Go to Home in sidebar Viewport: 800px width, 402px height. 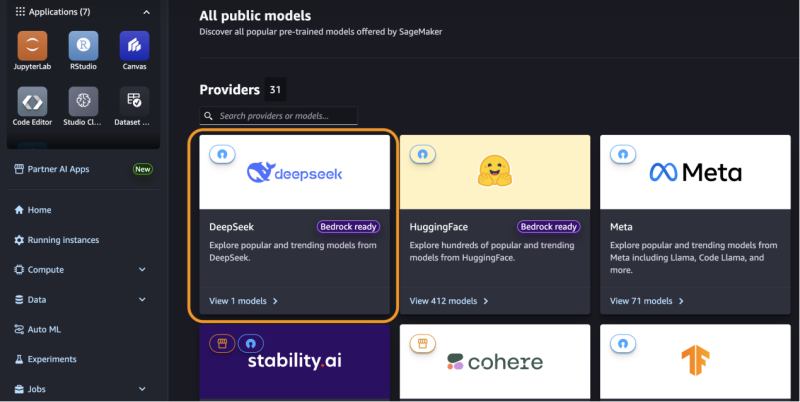tap(39, 210)
